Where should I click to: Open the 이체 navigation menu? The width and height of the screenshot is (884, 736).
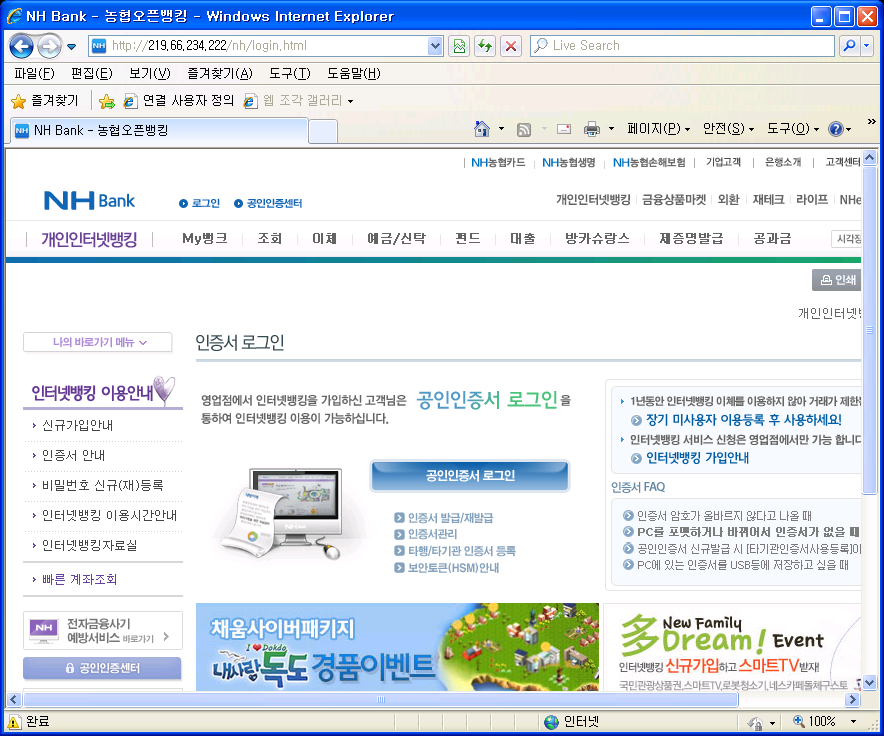tap(324, 239)
